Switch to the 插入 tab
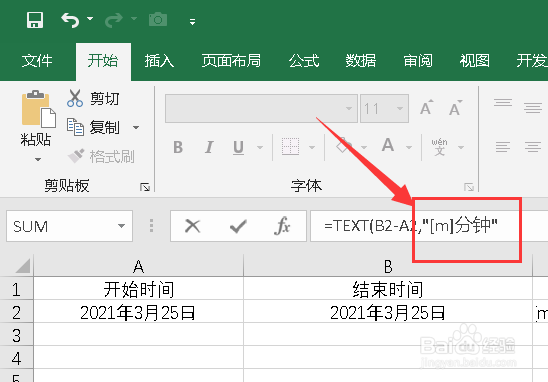 click(159, 61)
